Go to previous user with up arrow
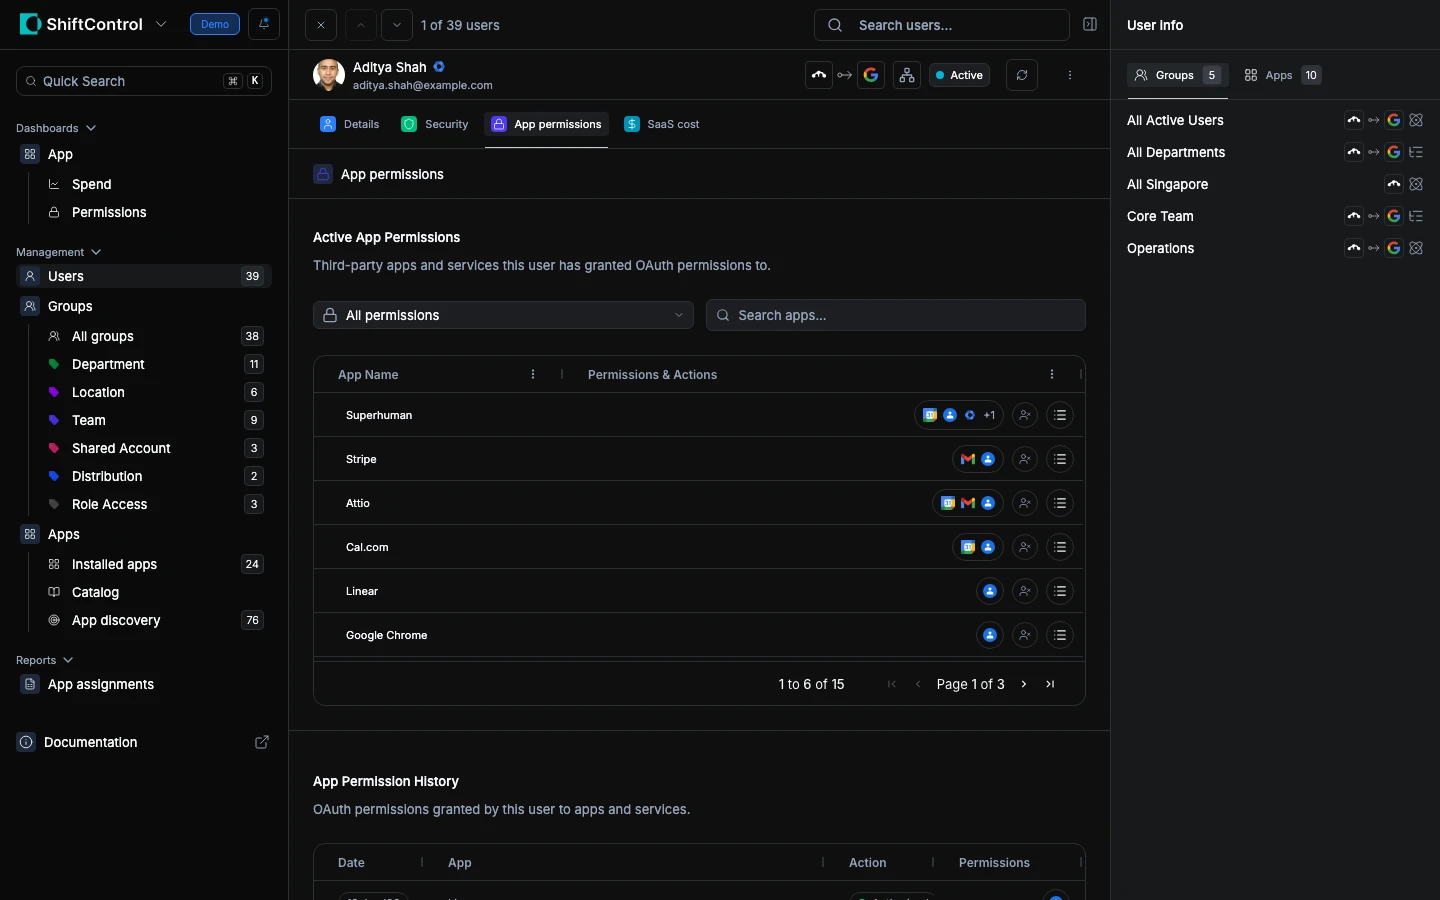The height and width of the screenshot is (900, 1440). (x=361, y=25)
